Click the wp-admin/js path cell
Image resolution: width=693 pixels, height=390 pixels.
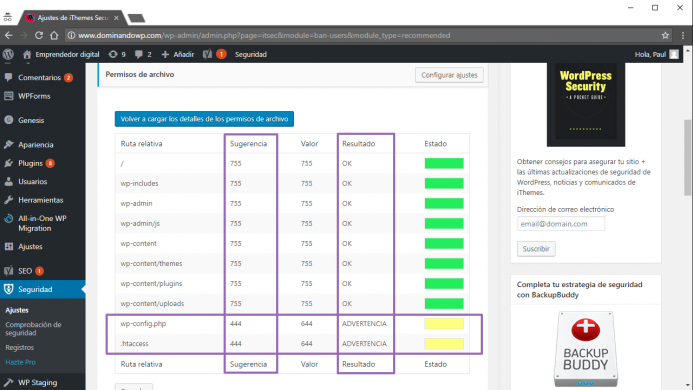click(x=140, y=224)
